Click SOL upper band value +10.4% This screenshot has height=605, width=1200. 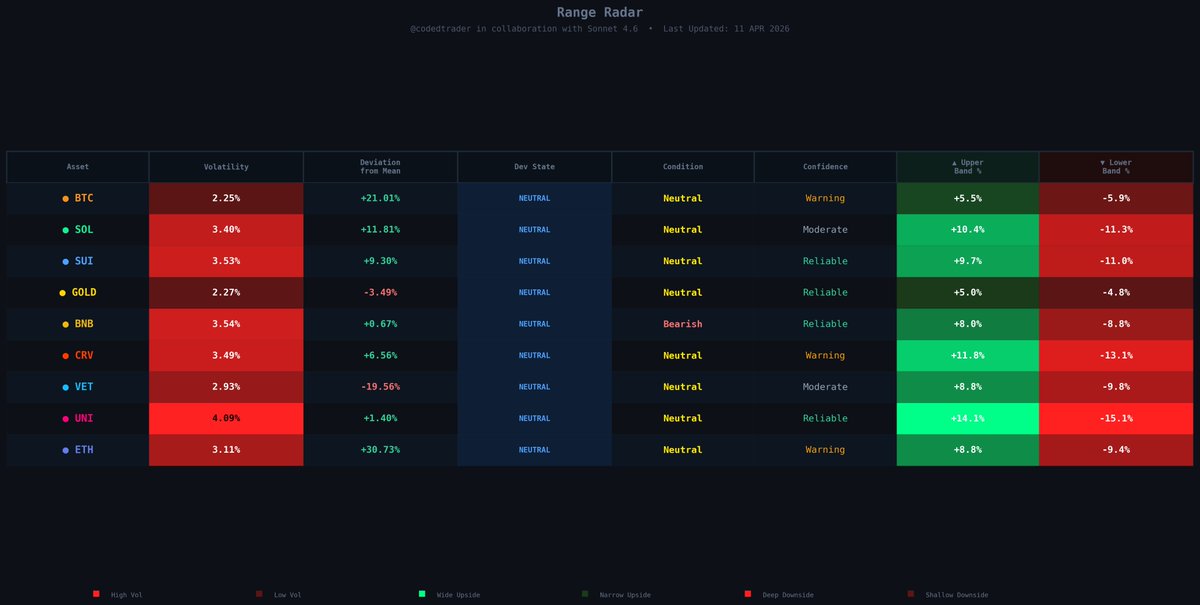point(968,230)
